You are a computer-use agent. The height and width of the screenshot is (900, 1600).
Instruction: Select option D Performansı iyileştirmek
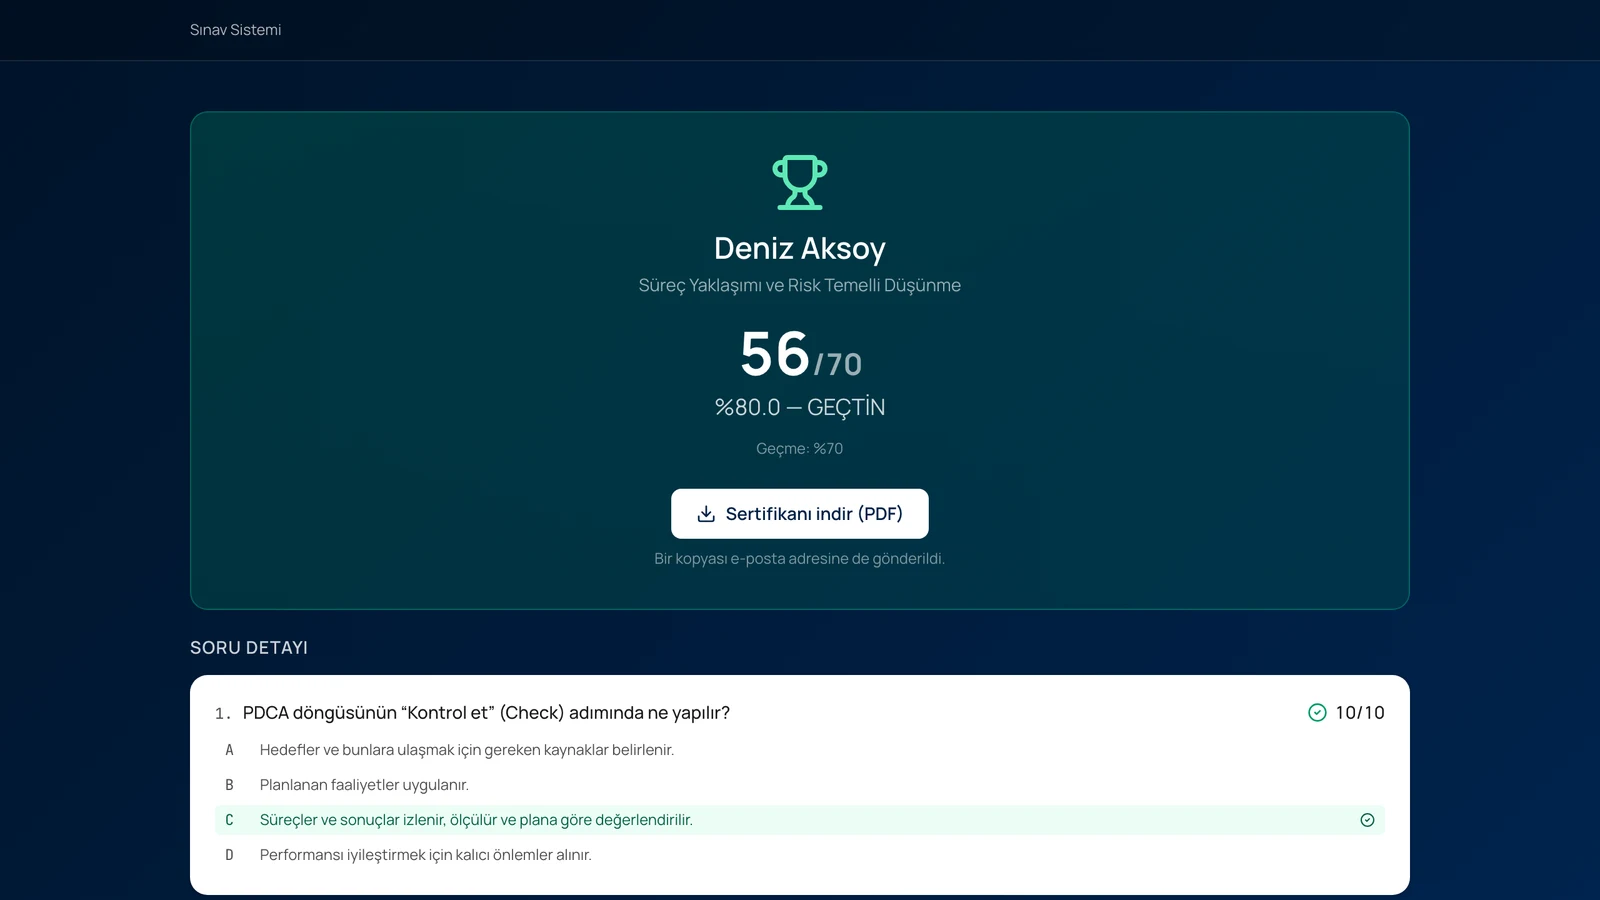coord(800,855)
